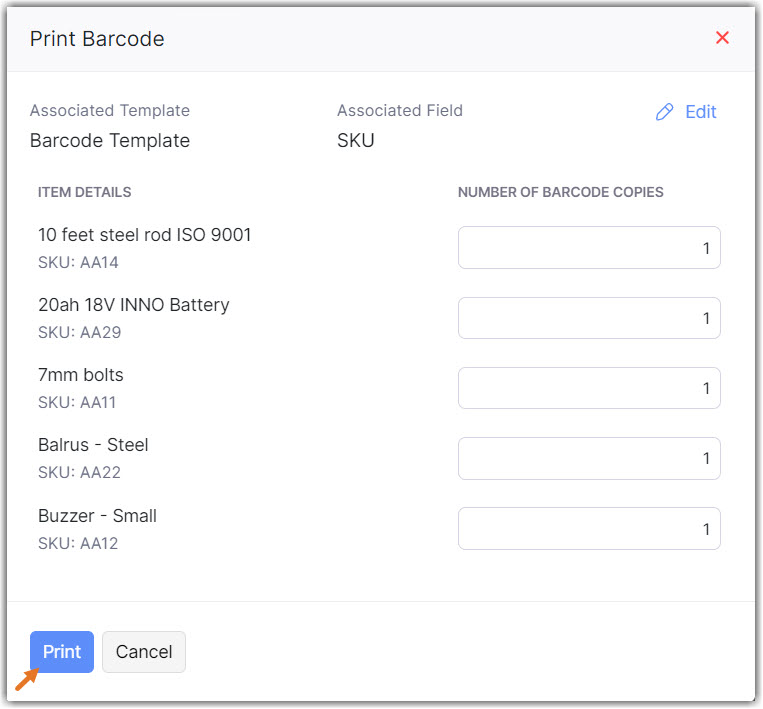Close the Print Barcode dialog

coord(722,38)
